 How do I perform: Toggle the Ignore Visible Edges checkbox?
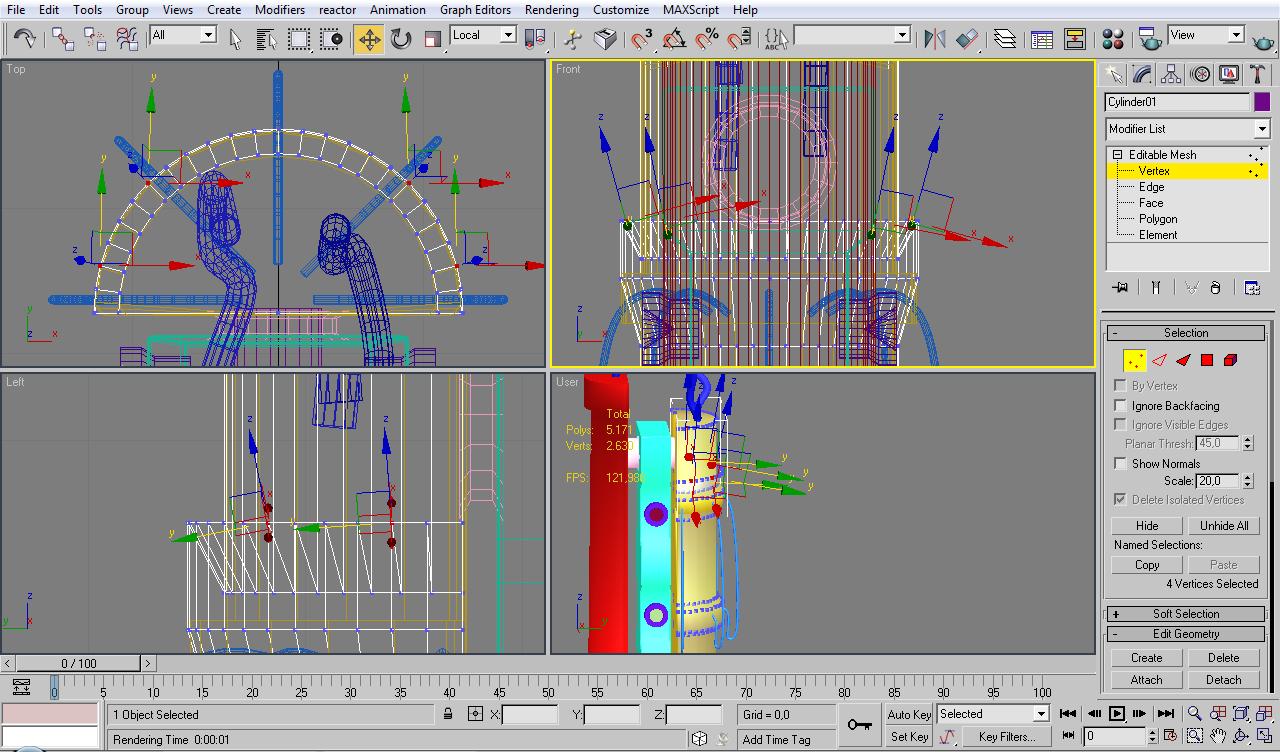[x=1120, y=424]
